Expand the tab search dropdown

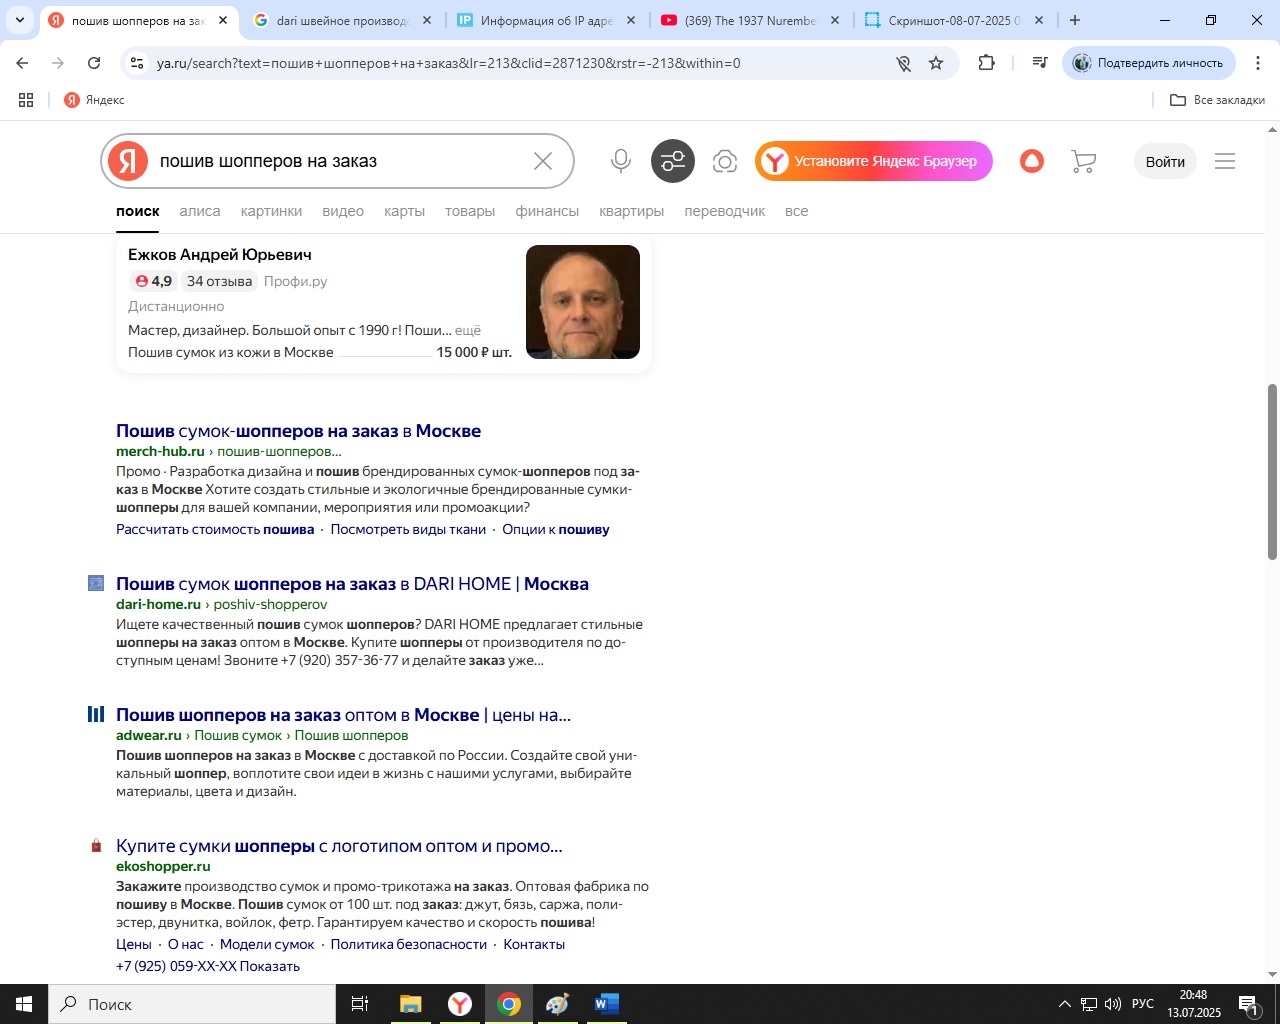pos(19,20)
